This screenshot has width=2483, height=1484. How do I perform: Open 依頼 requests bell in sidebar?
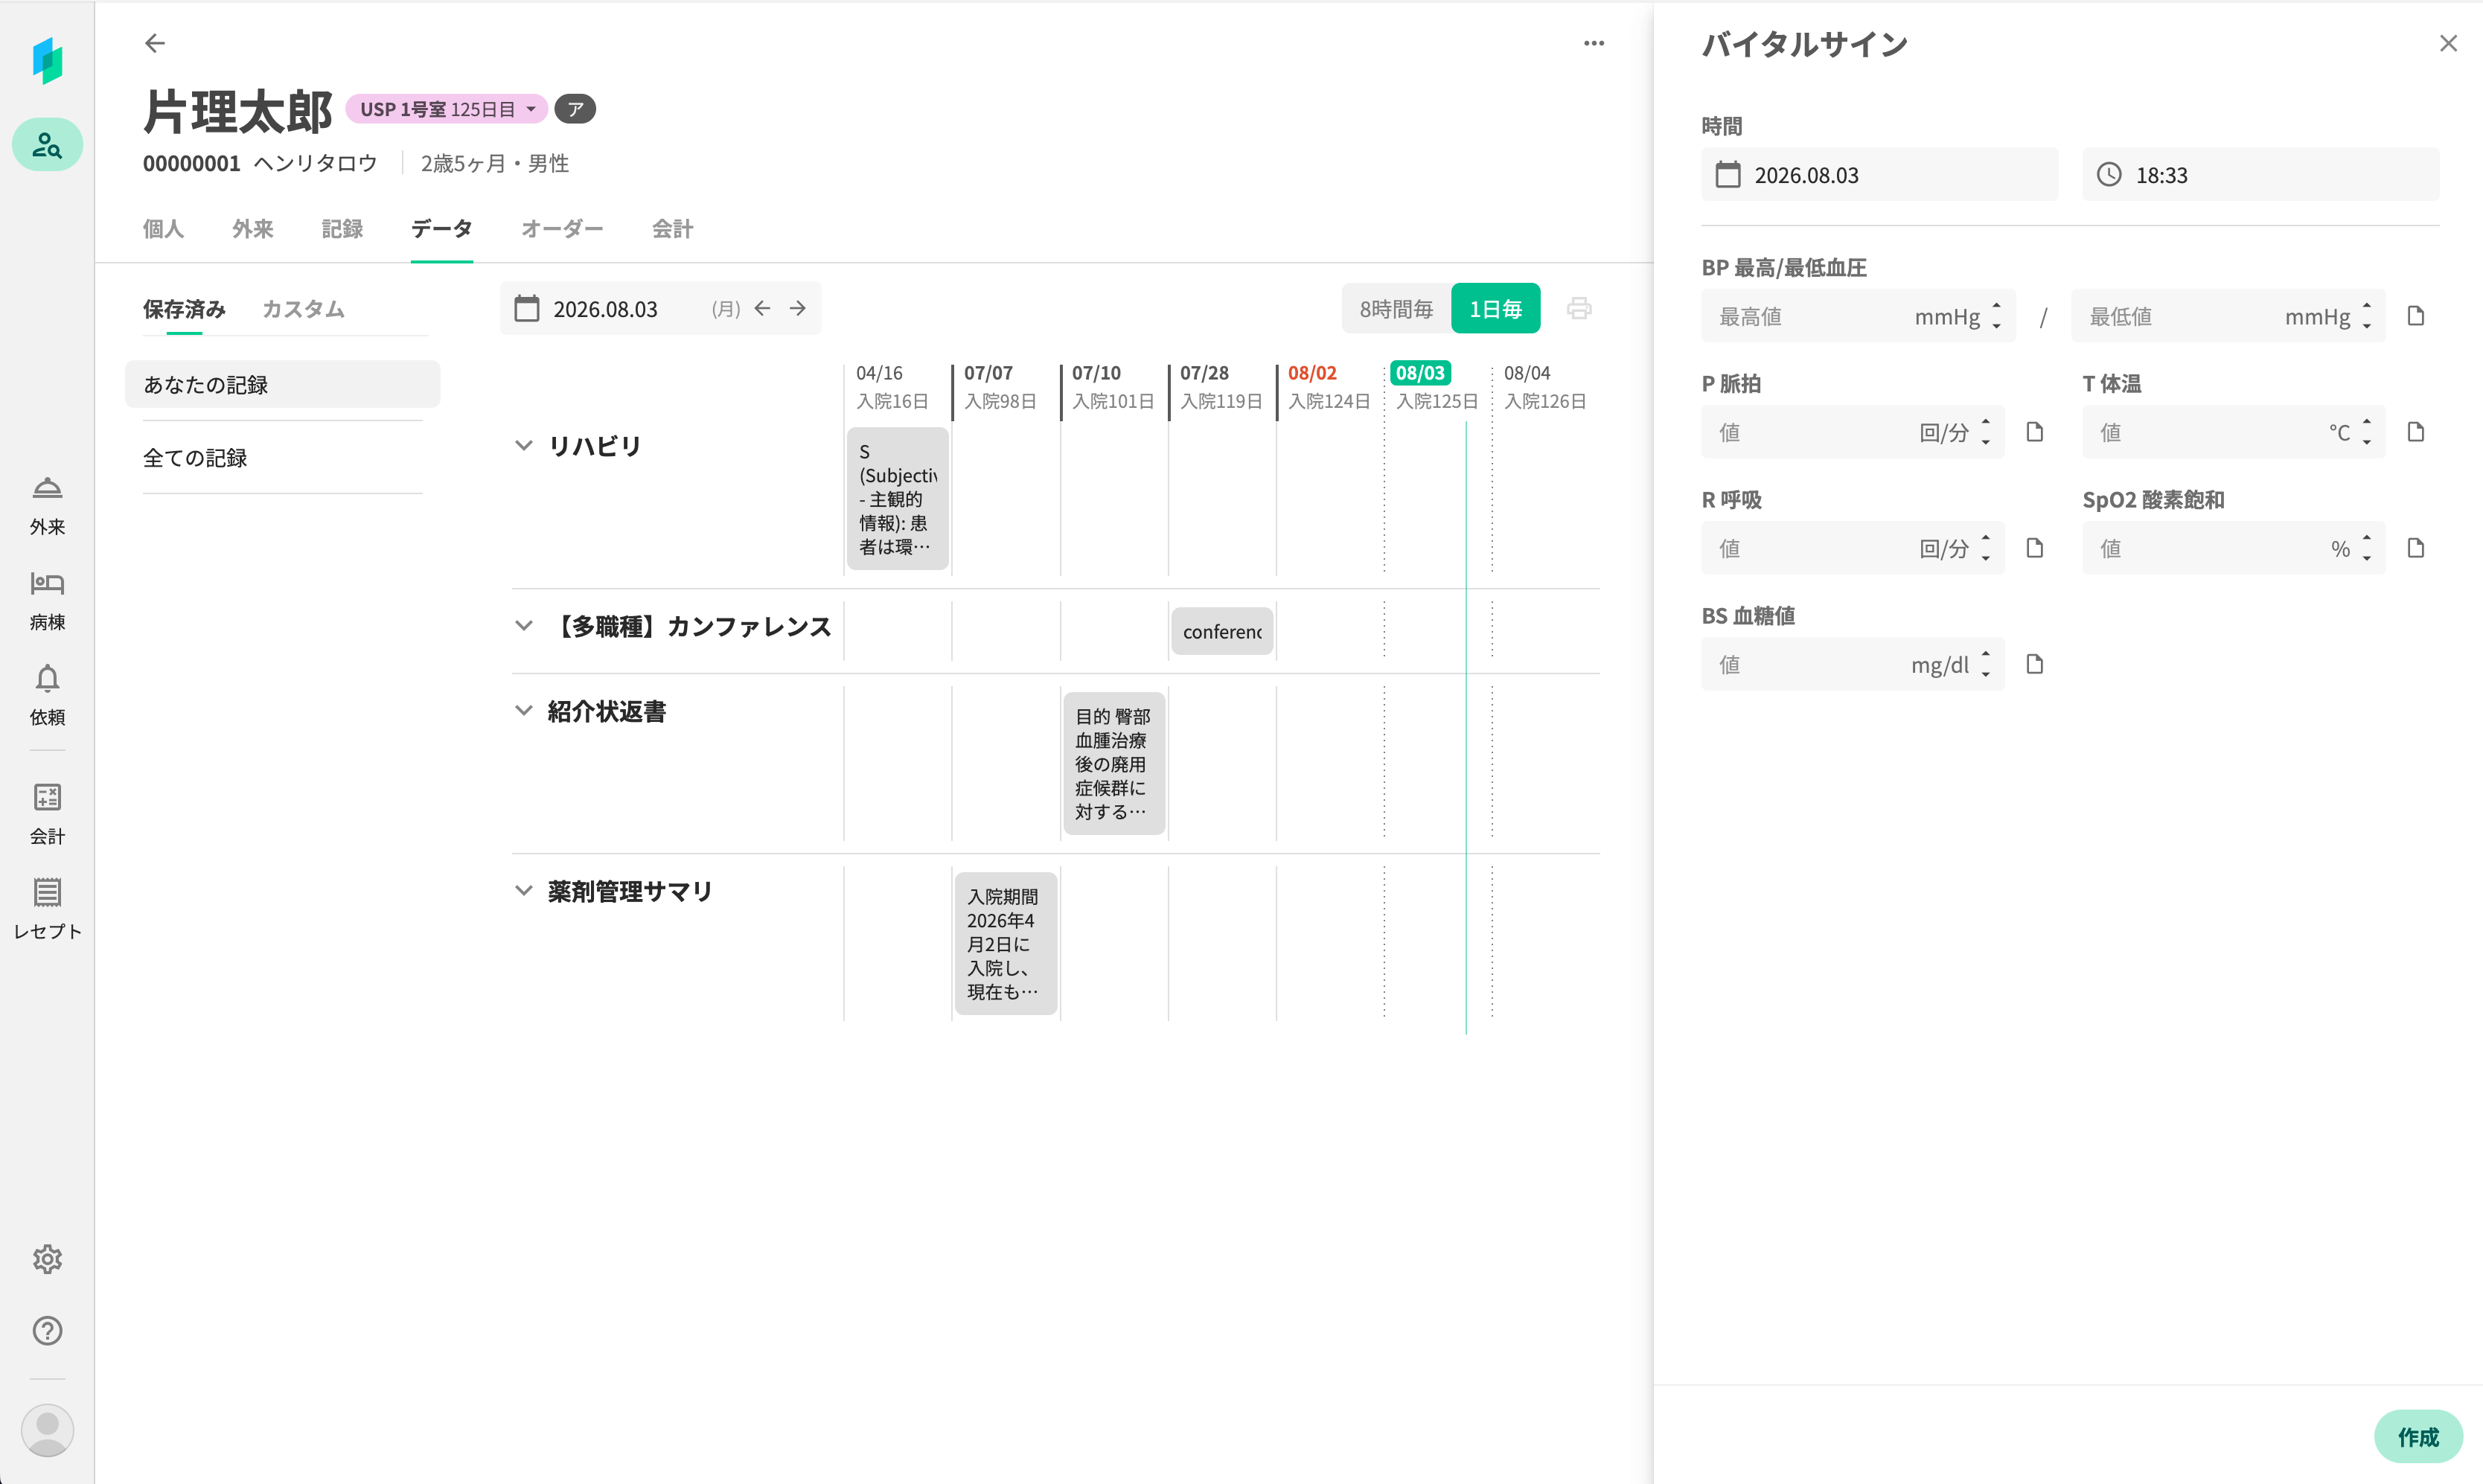pyautogui.click(x=47, y=696)
